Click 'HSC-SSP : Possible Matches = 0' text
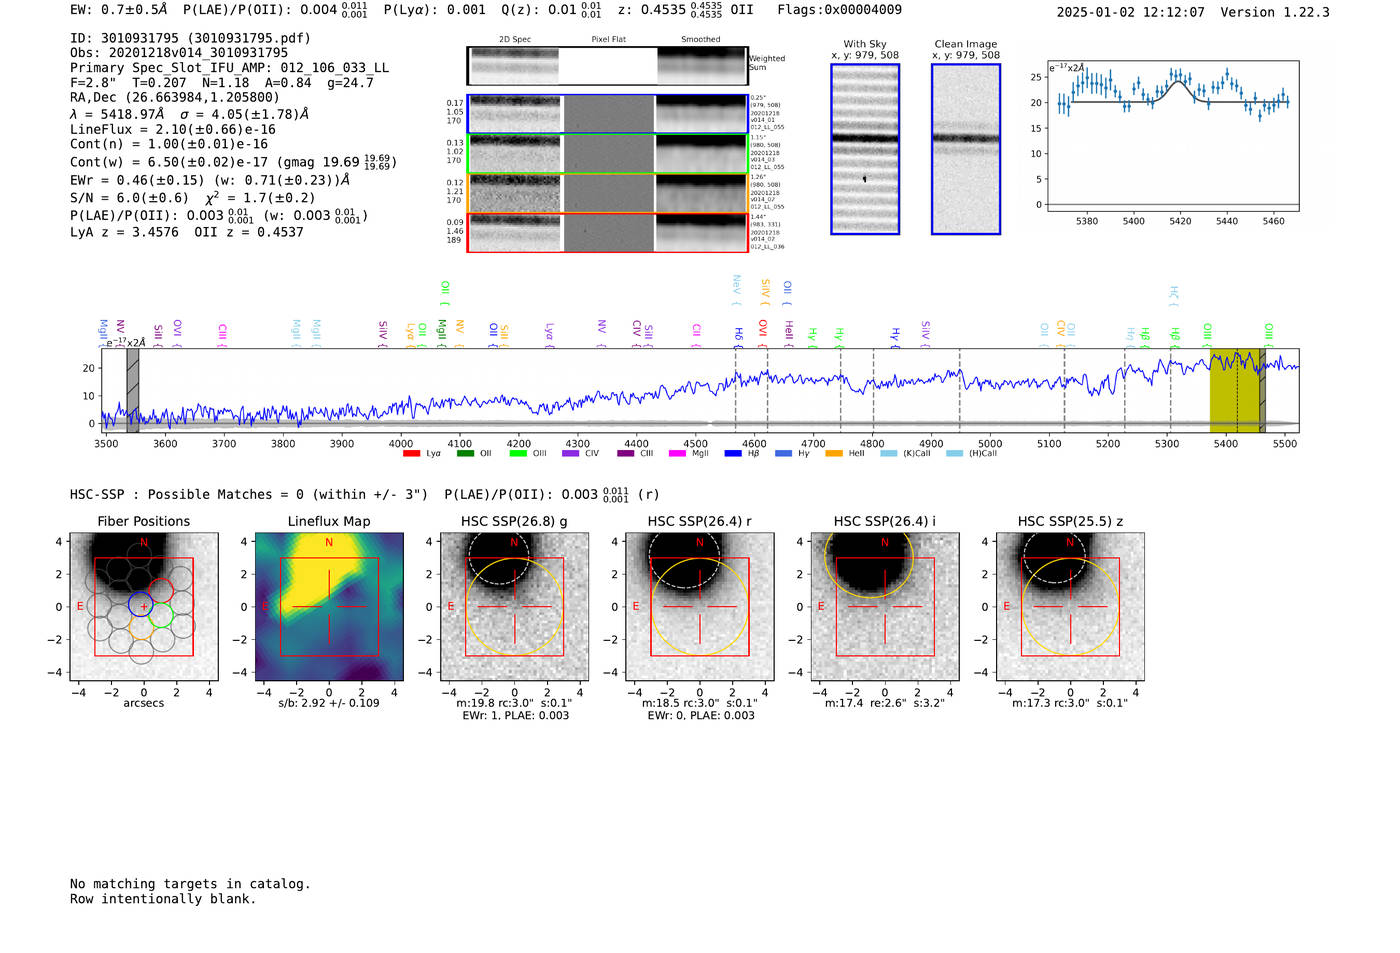 pyautogui.click(x=187, y=494)
